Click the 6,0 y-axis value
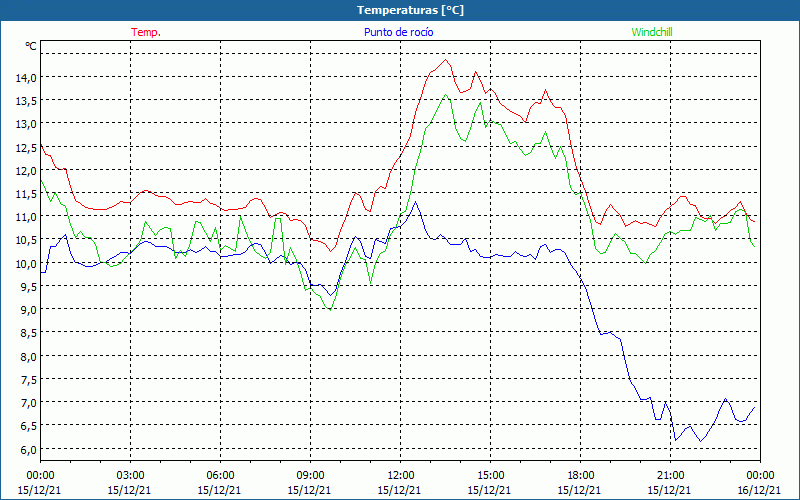800x500 pixels. (x=29, y=449)
